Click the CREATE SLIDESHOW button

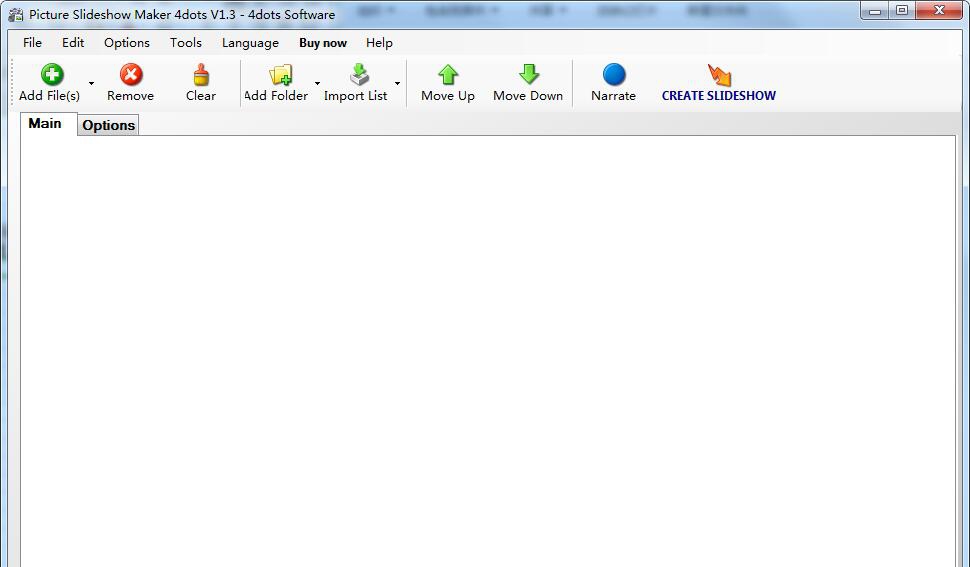[x=718, y=82]
